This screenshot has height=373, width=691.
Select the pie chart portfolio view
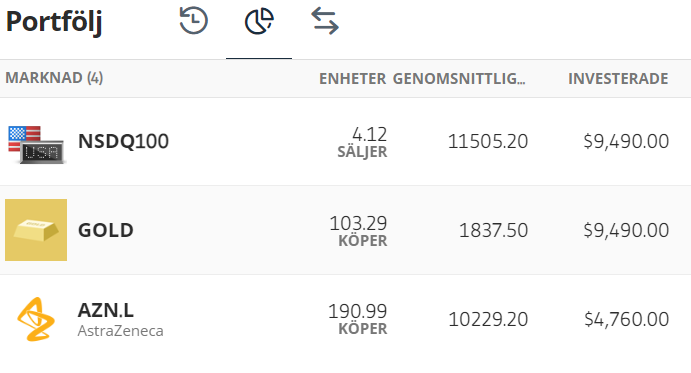259,21
